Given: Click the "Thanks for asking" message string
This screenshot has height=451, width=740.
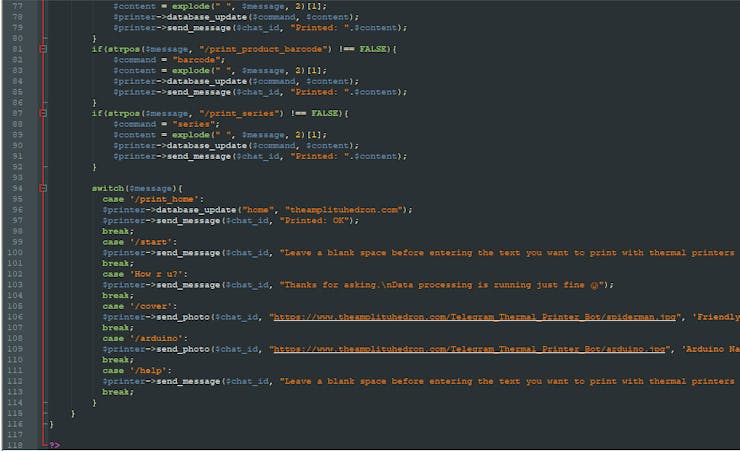Looking at the screenshot, I should tap(442, 285).
